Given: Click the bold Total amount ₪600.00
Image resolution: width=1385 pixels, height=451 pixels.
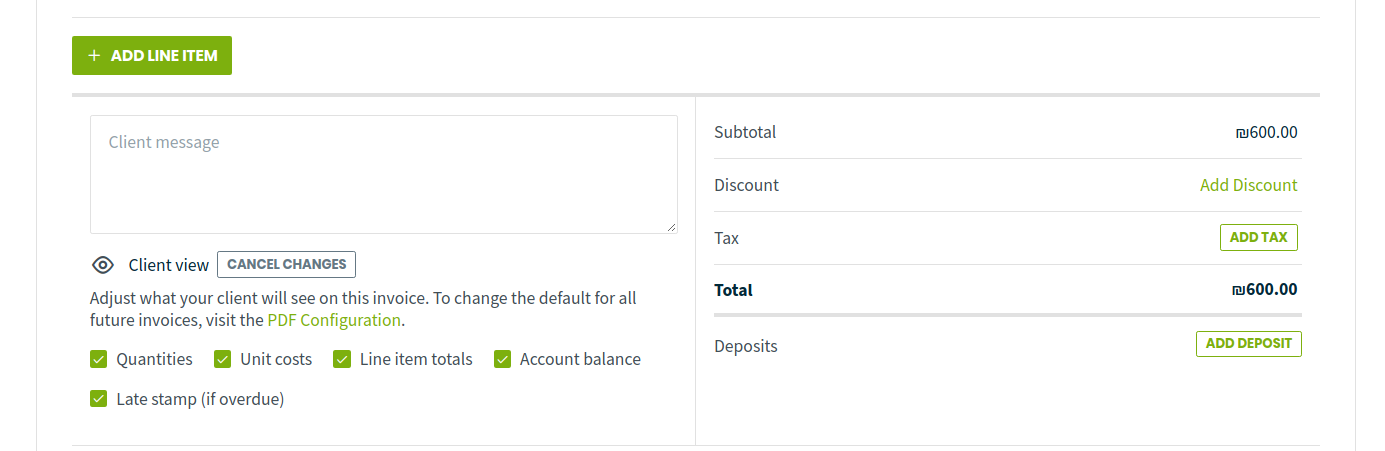Looking at the screenshot, I should (1265, 290).
